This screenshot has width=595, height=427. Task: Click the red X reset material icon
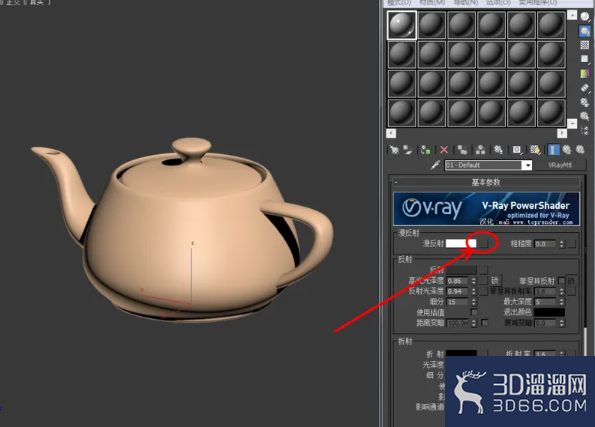[x=444, y=150]
